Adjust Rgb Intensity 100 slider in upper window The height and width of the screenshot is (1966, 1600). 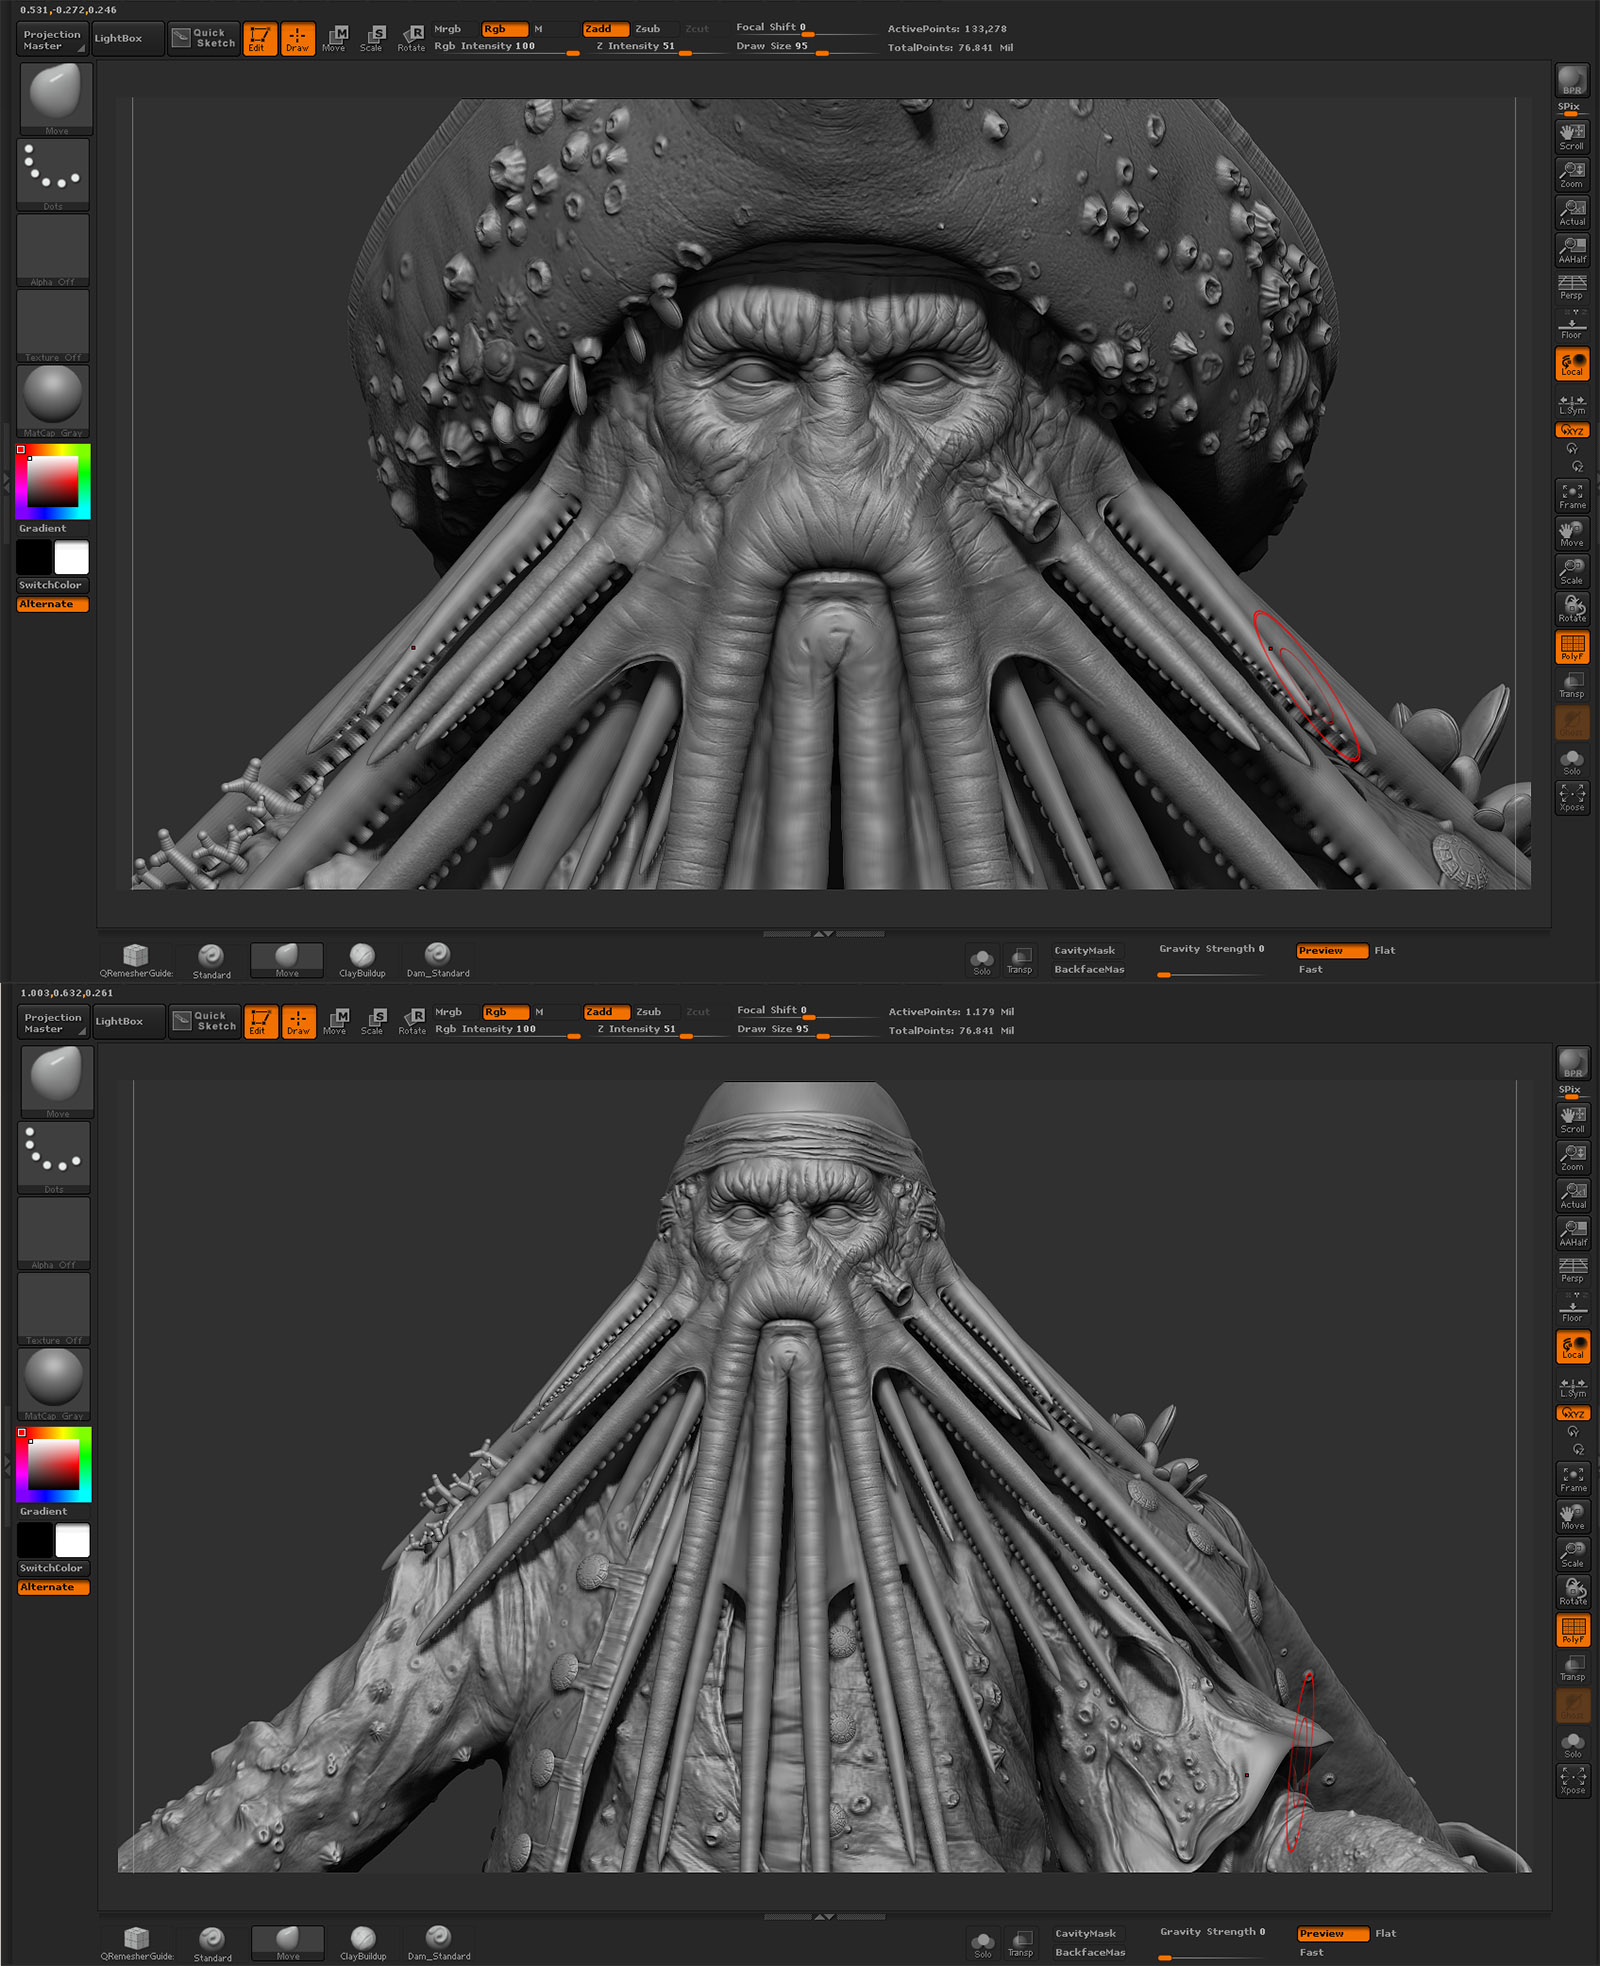[x=506, y=47]
